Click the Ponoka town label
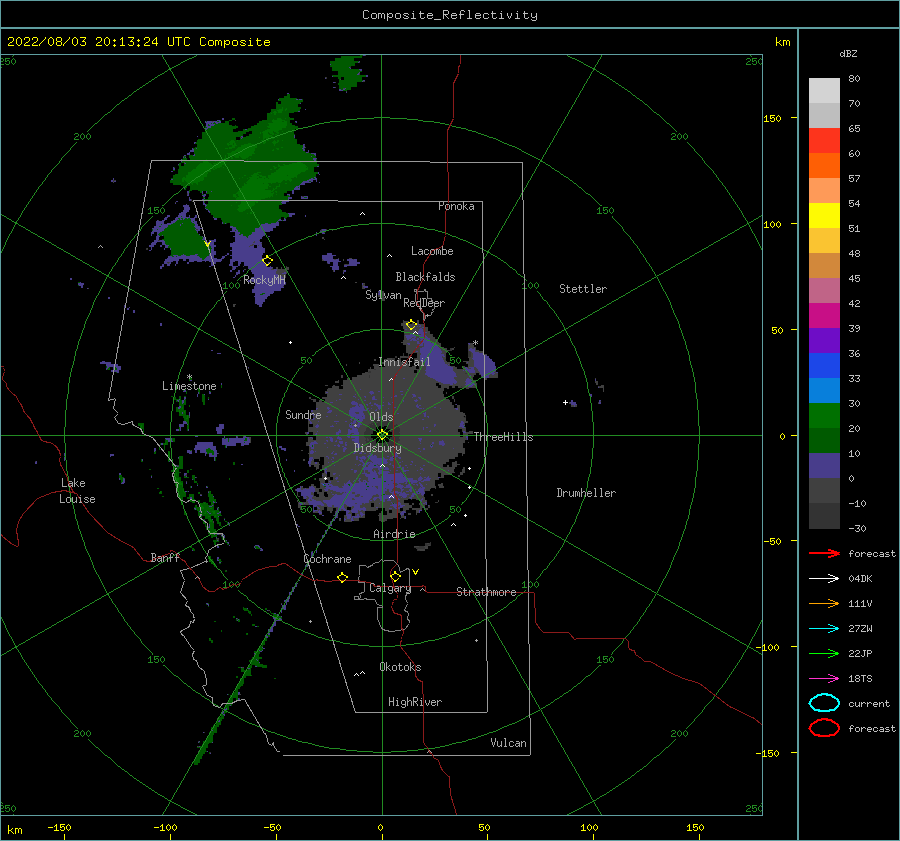The width and height of the screenshot is (900, 841). pos(456,206)
